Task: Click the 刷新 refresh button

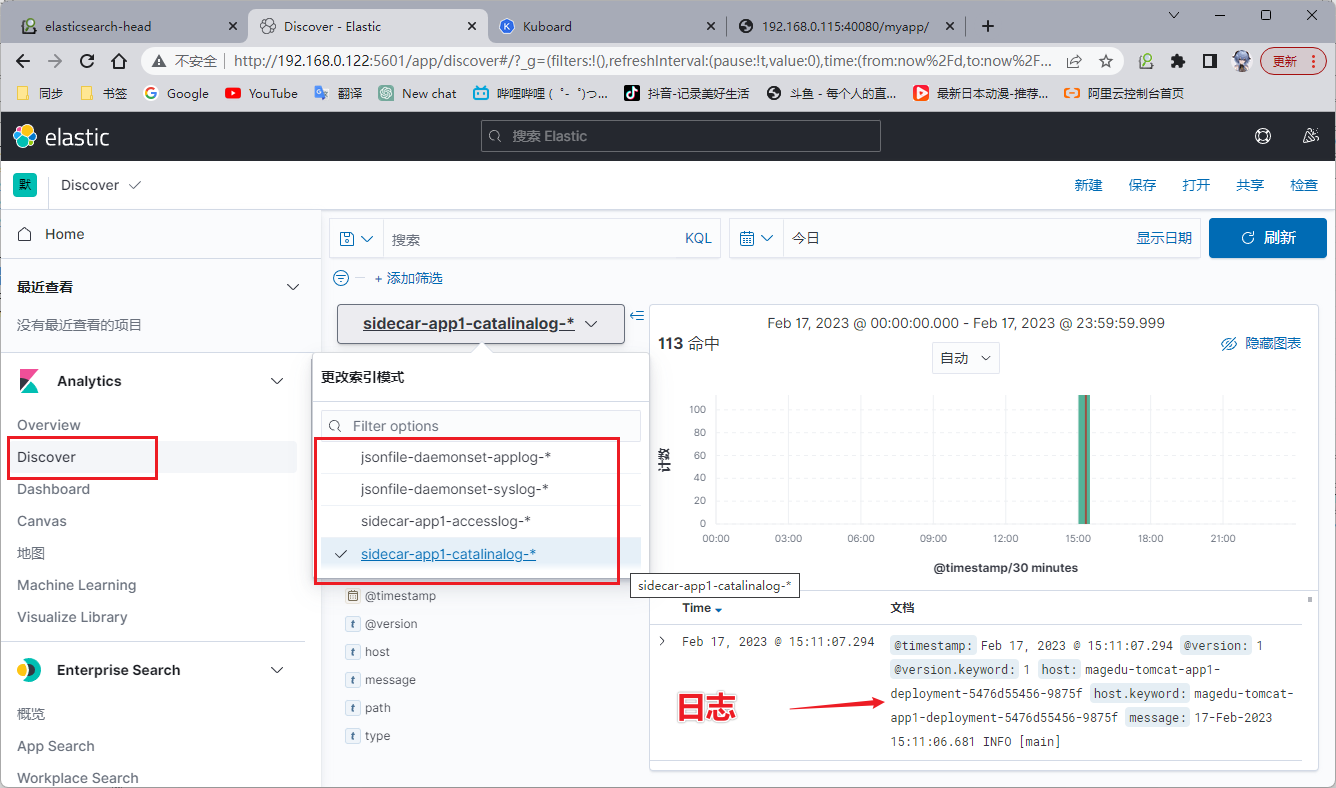Action: (1268, 238)
